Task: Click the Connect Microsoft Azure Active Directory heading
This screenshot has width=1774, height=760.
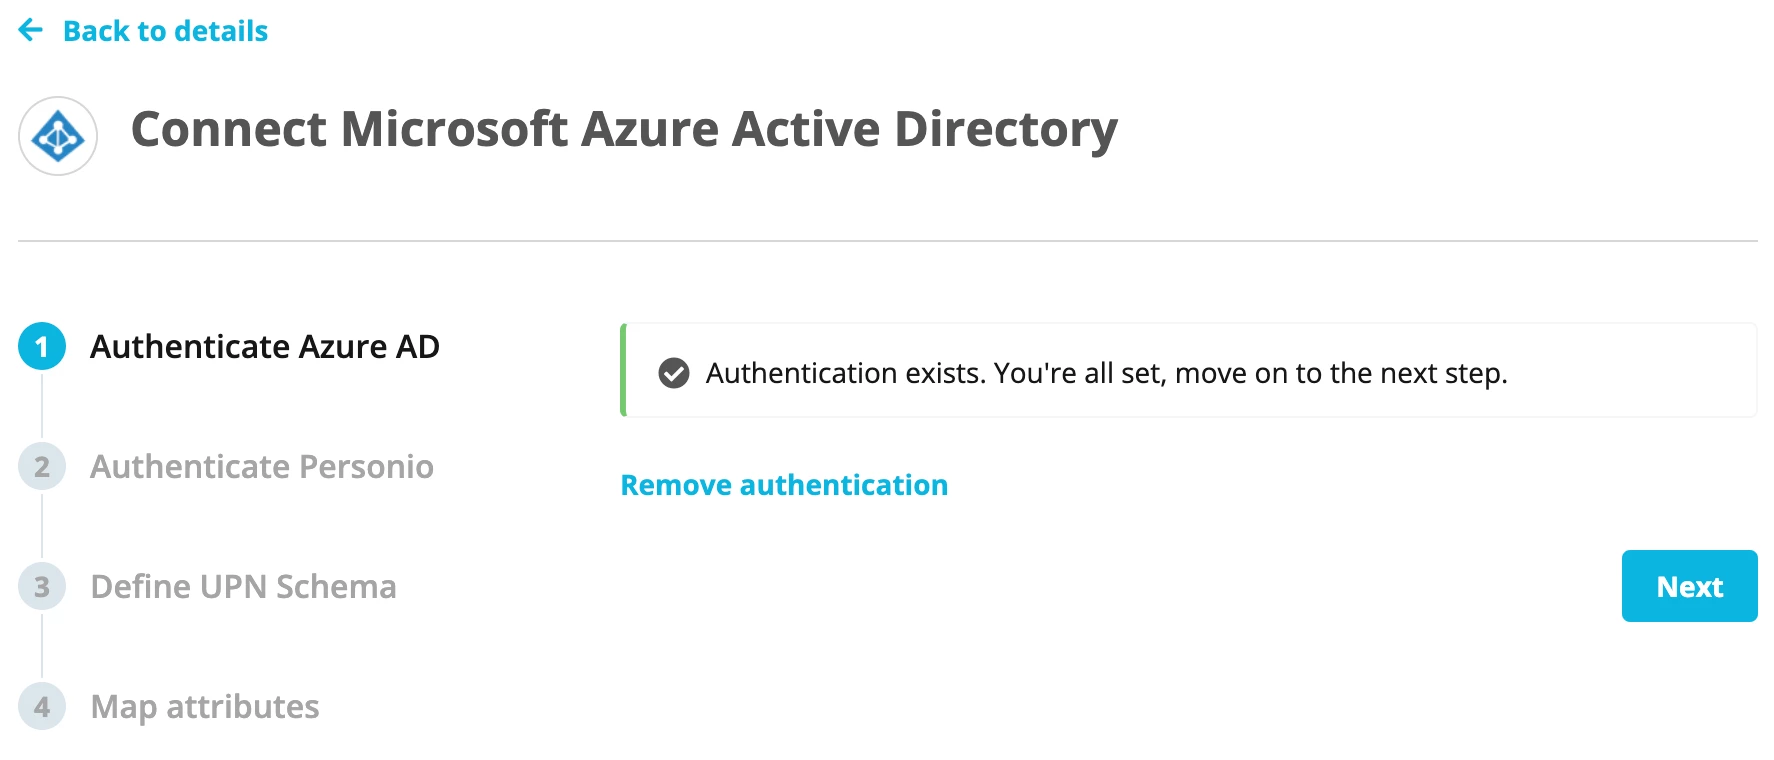Action: pos(624,130)
